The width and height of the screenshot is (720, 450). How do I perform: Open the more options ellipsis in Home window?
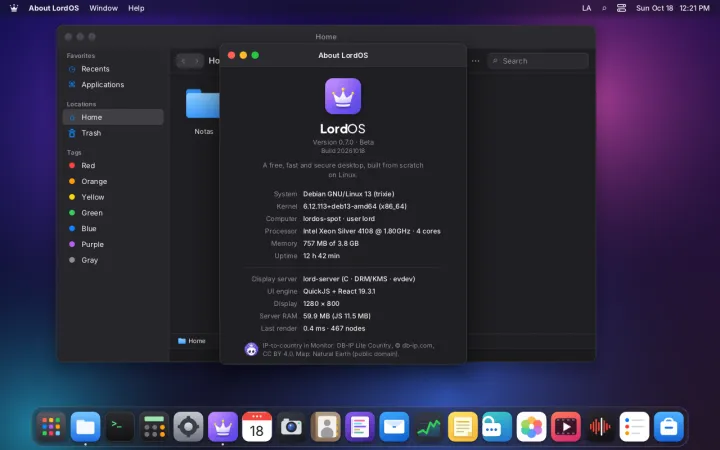[475, 61]
